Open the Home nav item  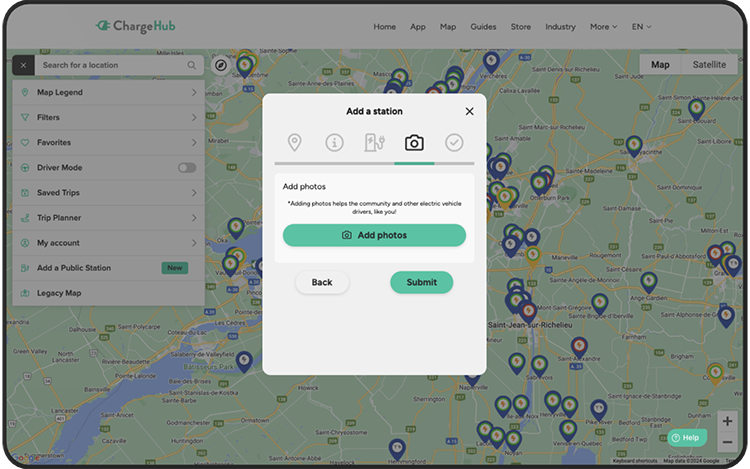pos(385,27)
